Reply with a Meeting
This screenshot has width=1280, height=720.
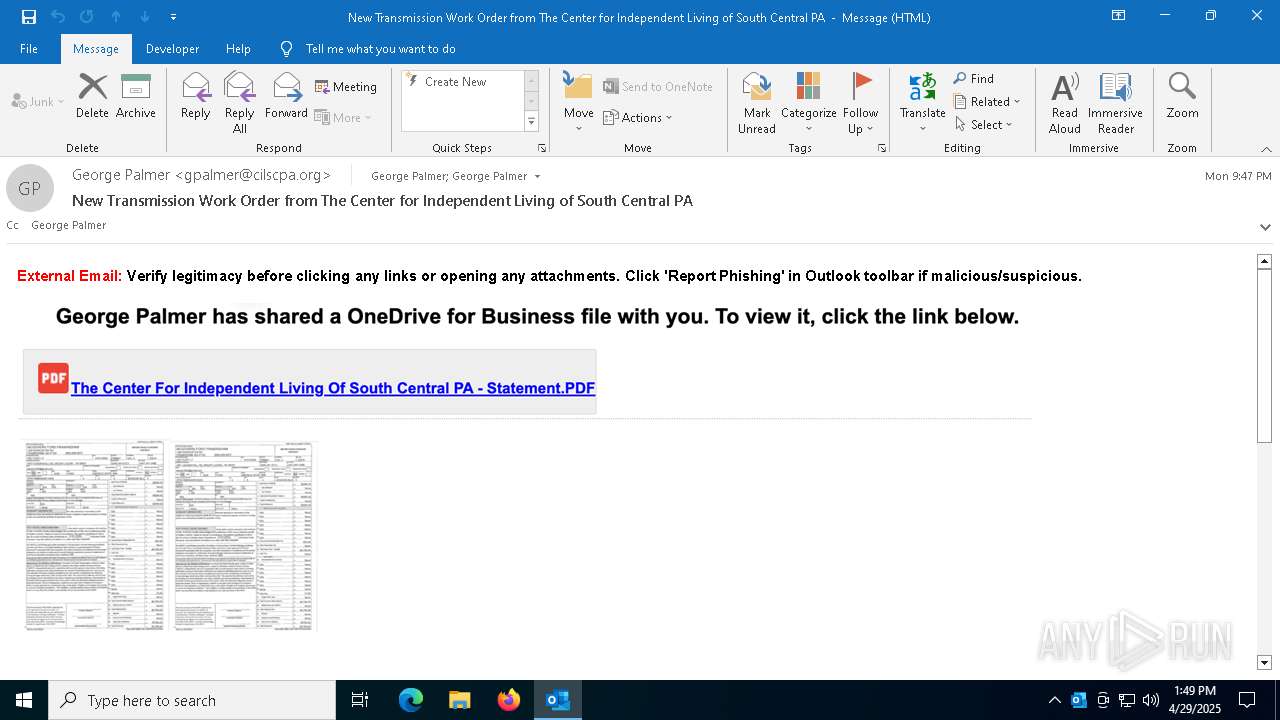(x=346, y=87)
